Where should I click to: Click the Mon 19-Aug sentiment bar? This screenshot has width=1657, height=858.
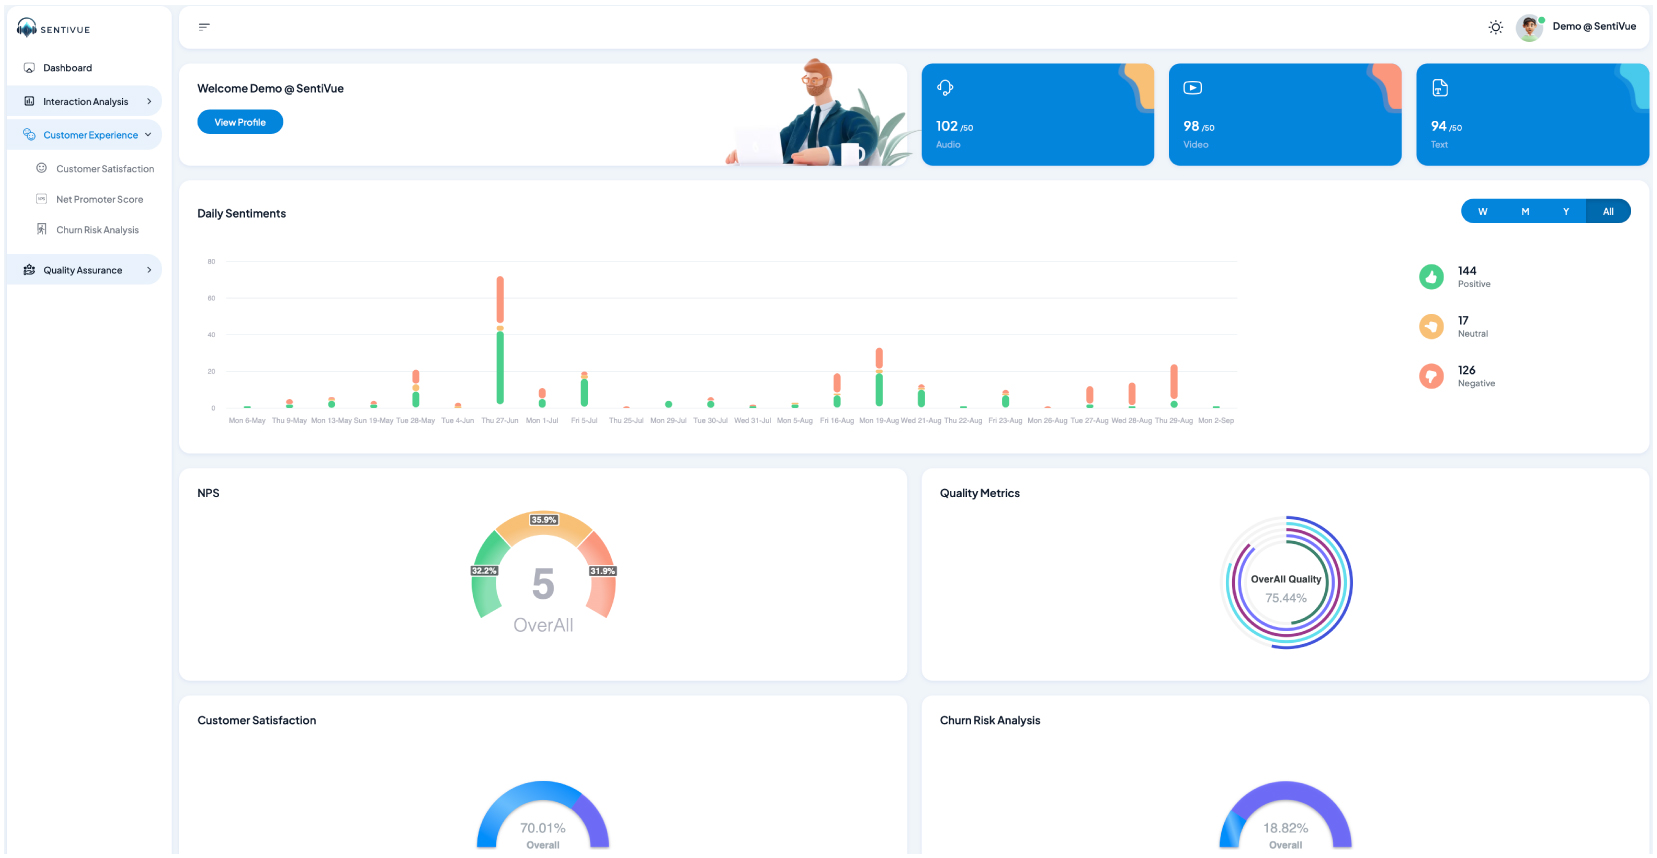(879, 377)
